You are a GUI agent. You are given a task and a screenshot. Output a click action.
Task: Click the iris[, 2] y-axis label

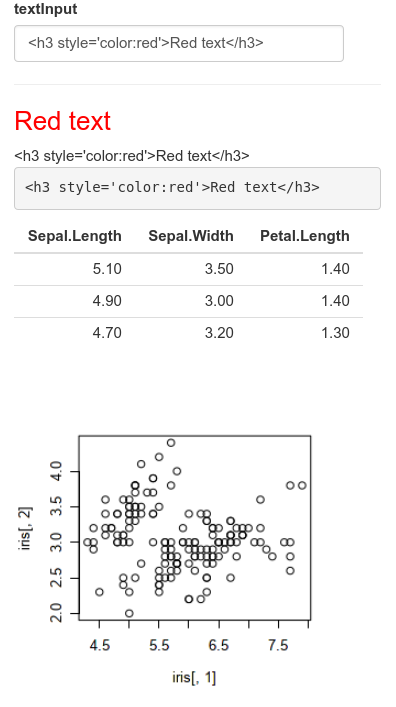pos(26,528)
